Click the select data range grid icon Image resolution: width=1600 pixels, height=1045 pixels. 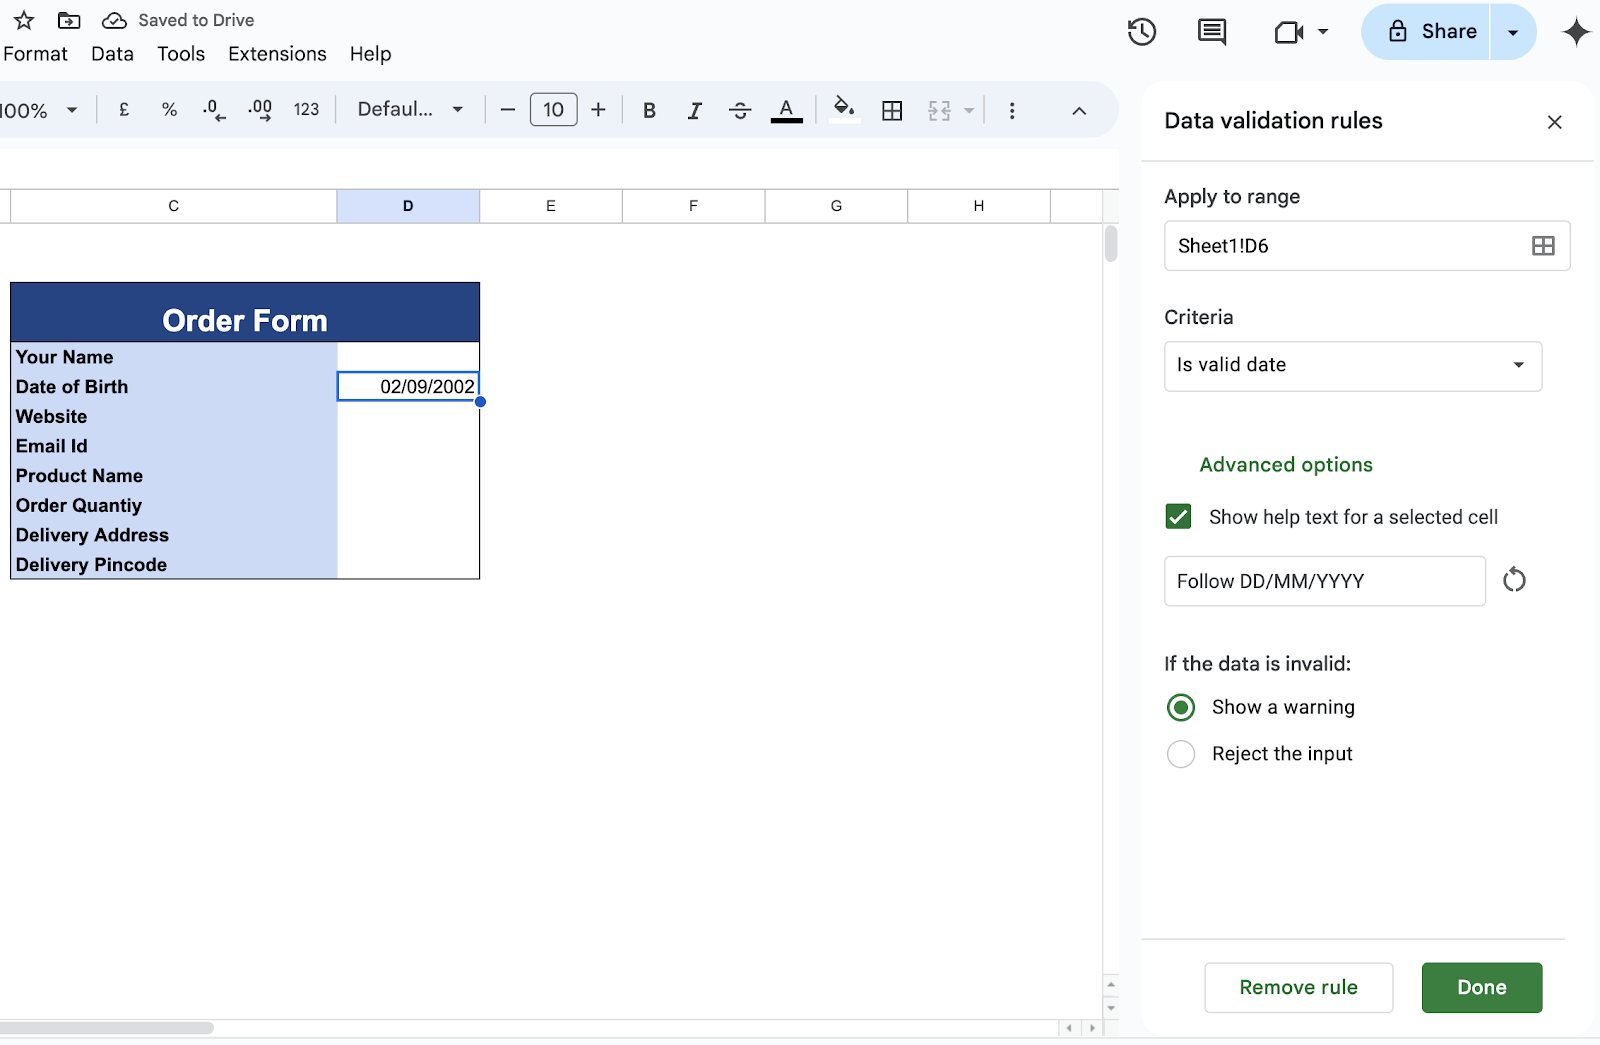pyautogui.click(x=1543, y=246)
